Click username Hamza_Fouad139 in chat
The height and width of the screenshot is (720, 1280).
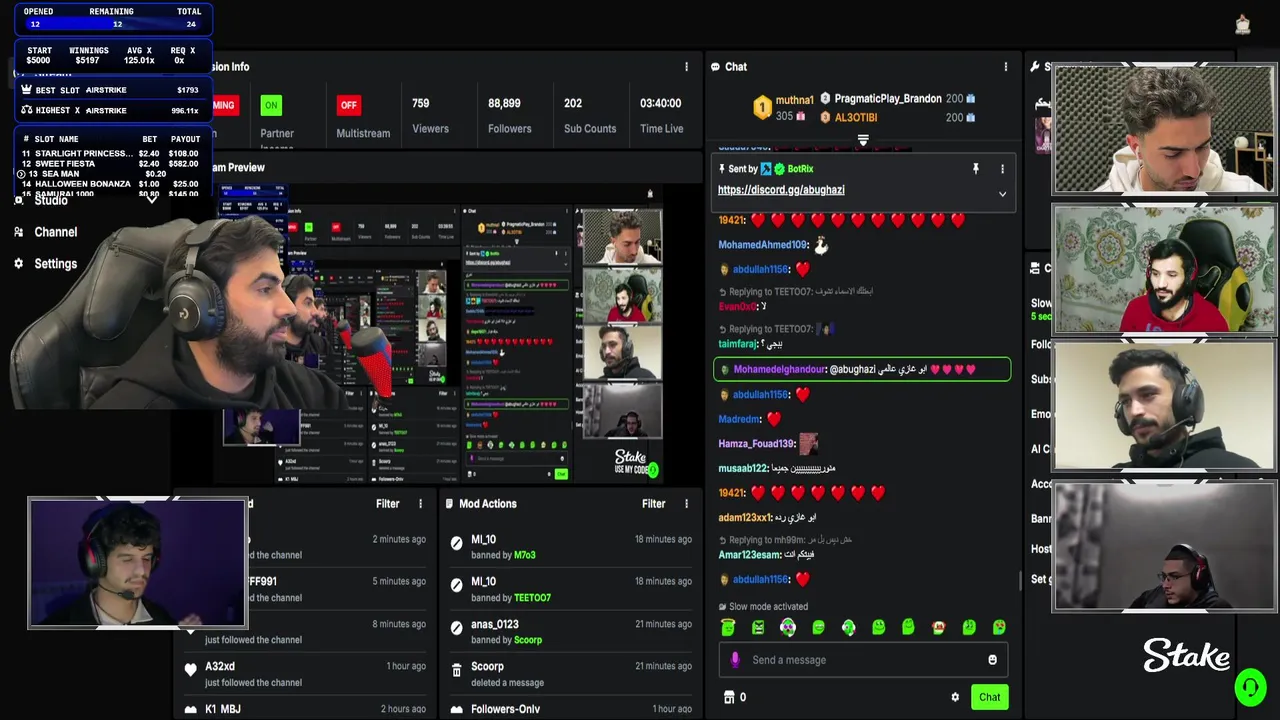point(756,444)
